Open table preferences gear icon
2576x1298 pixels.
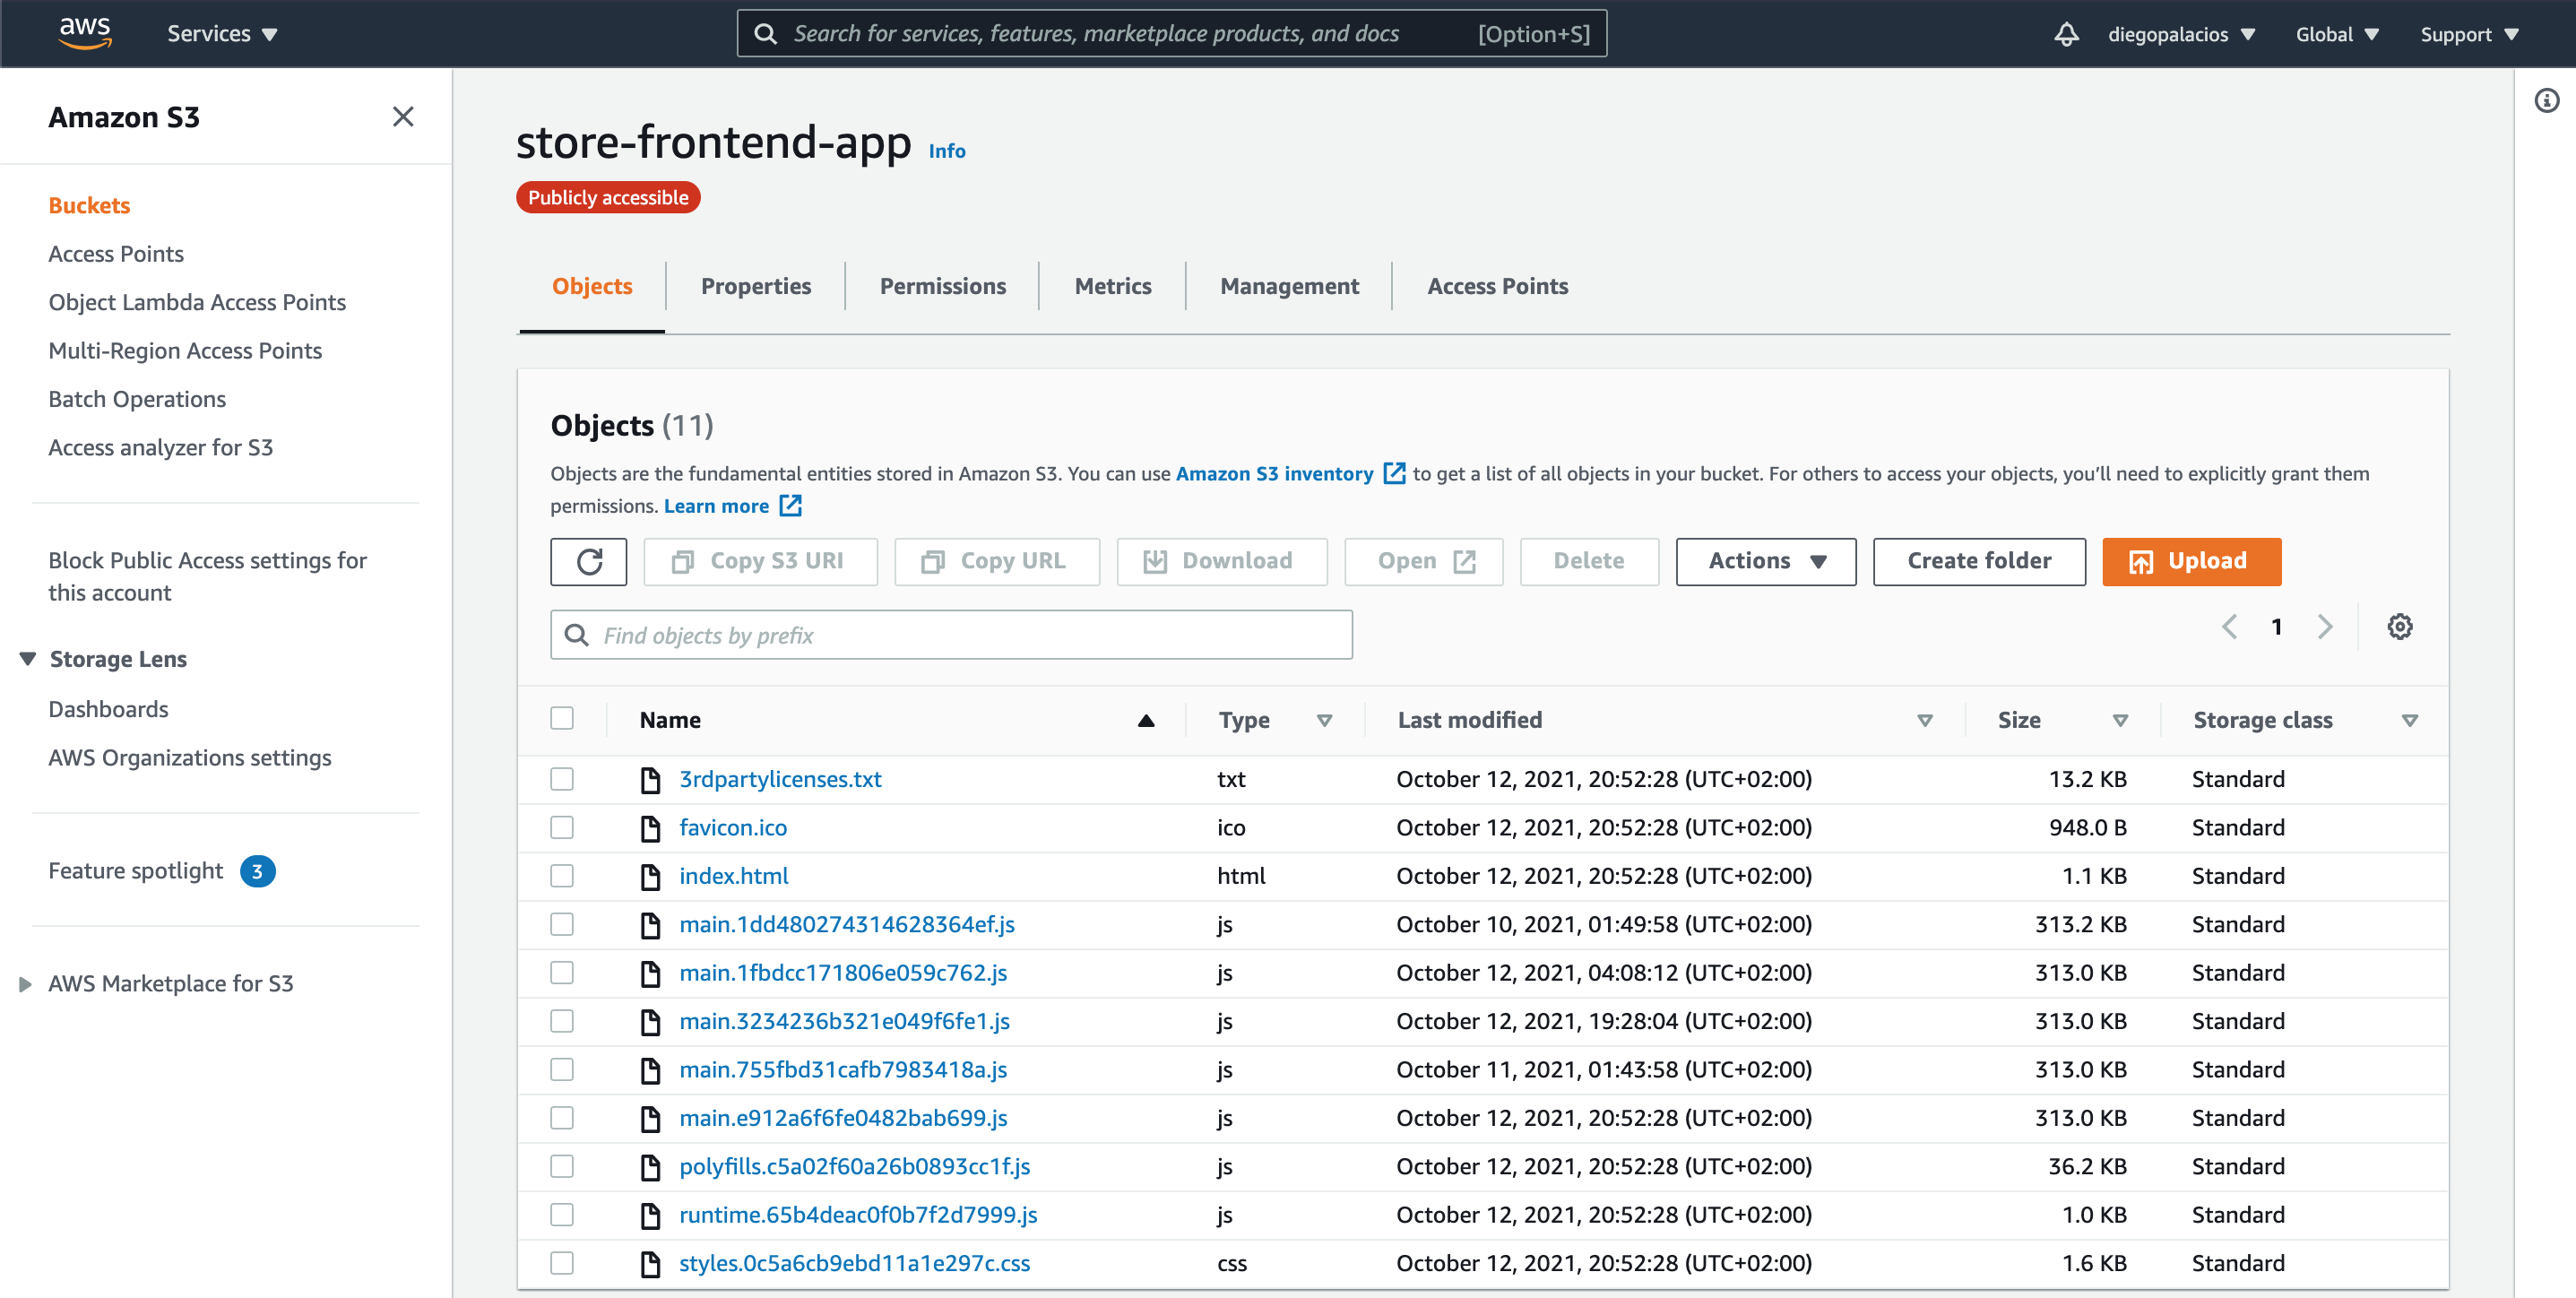tap(2399, 627)
